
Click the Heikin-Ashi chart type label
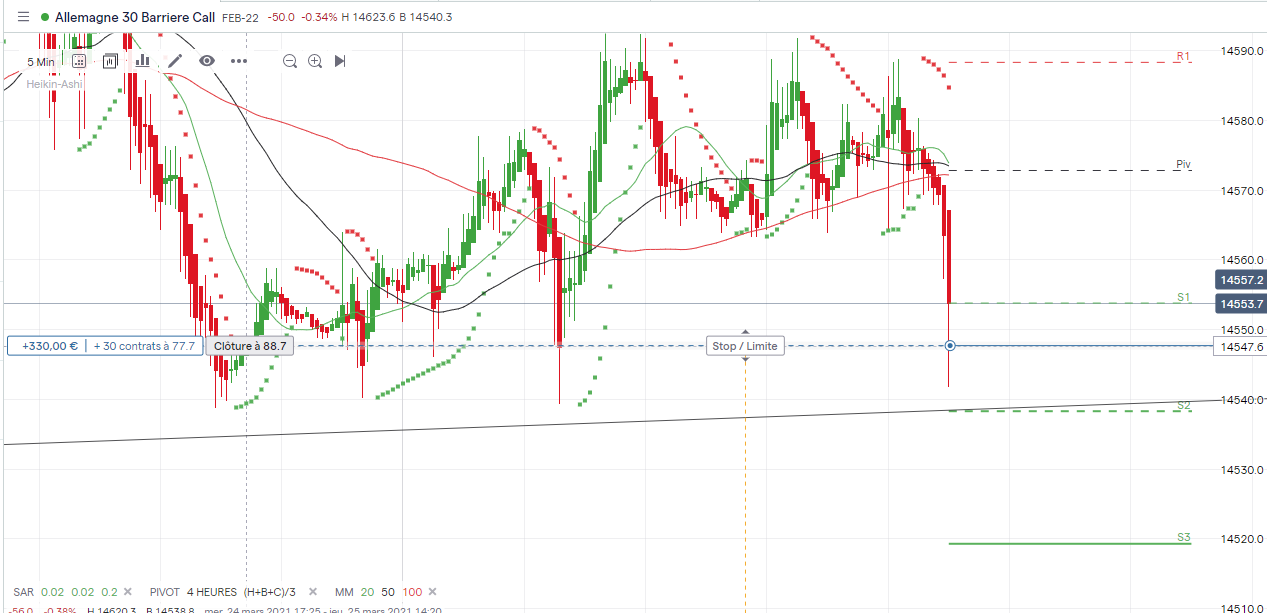54,84
